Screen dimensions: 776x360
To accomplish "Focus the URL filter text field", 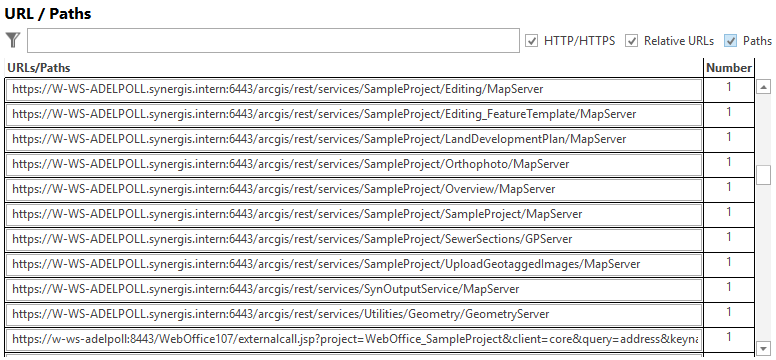I will tap(273, 40).
